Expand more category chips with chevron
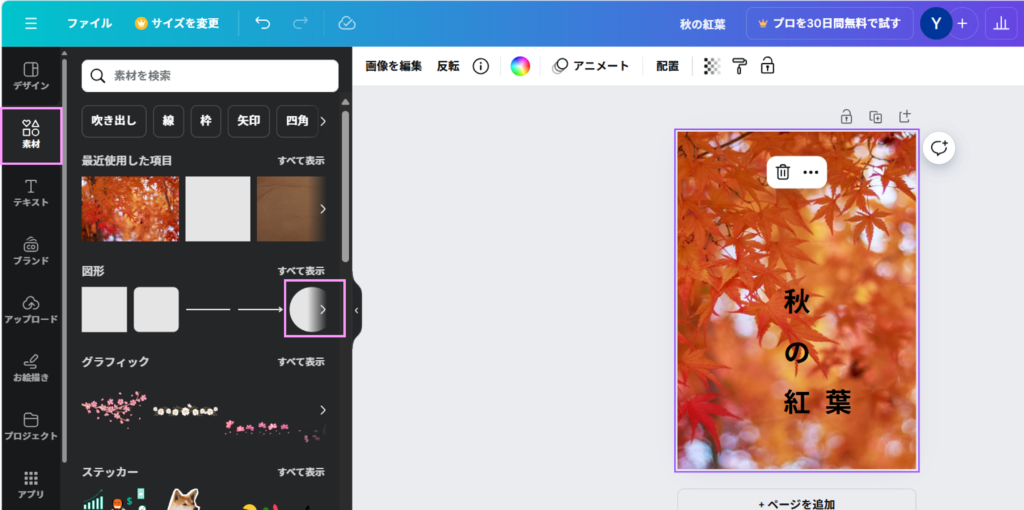The height and width of the screenshot is (510, 1024). 323,121
